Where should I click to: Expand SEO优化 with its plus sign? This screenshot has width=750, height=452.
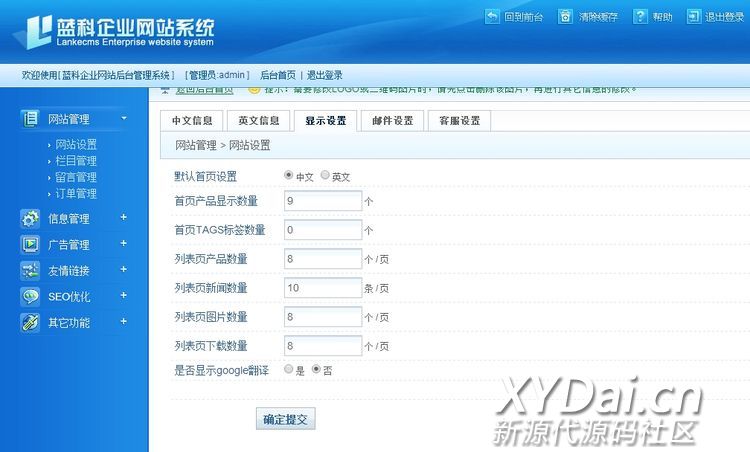tap(123, 295)
